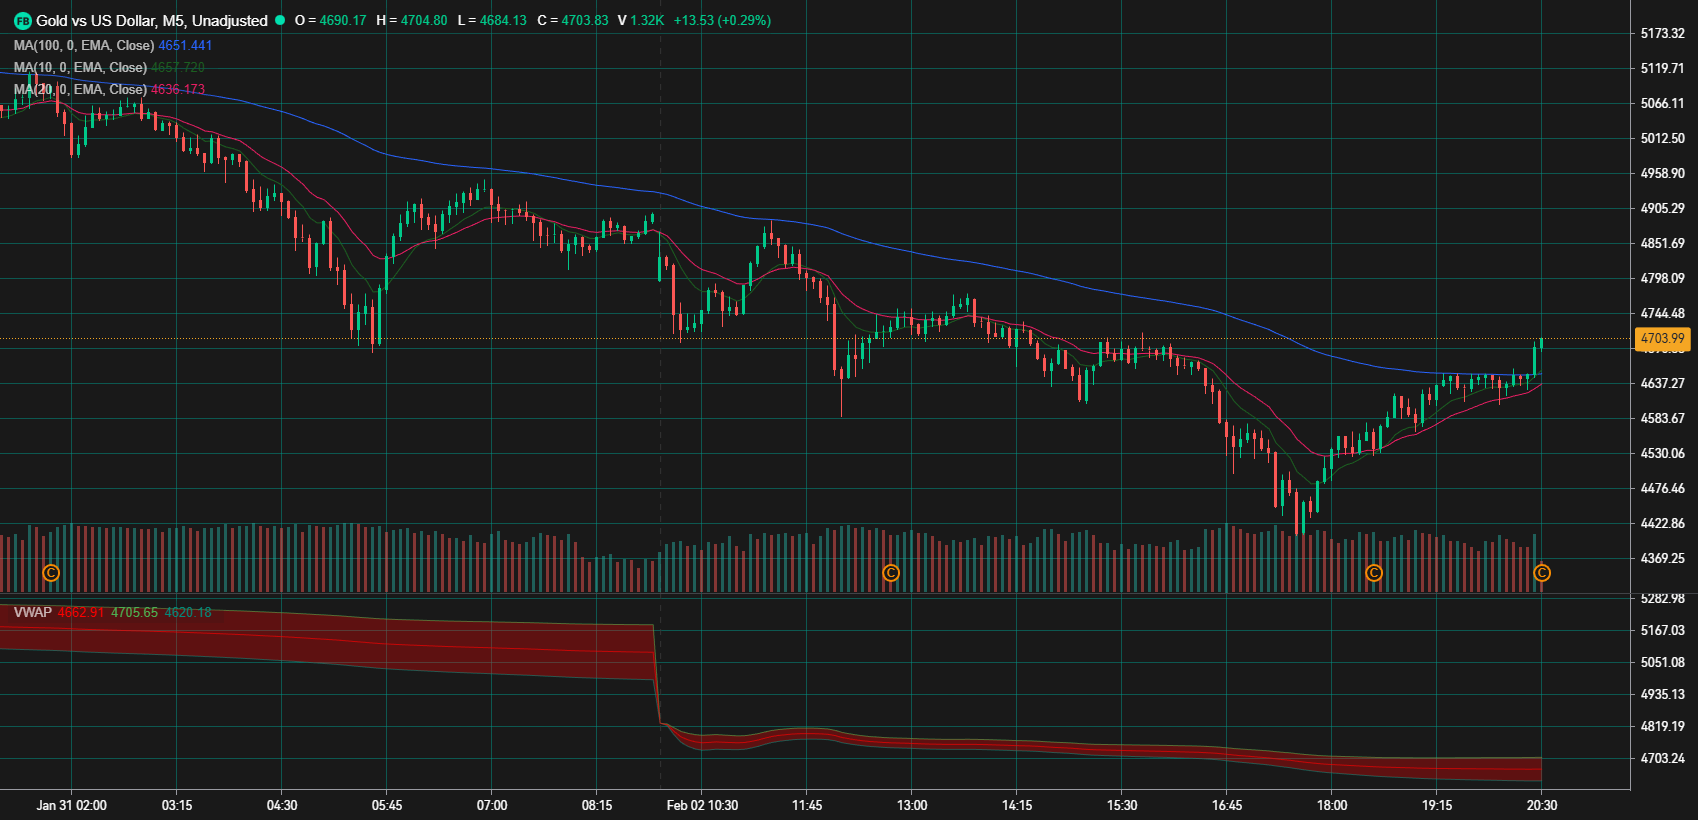Select the MA(10, 0, EMA, Close) indicator label
The image size is (1698, 820).
click(80, 67)
